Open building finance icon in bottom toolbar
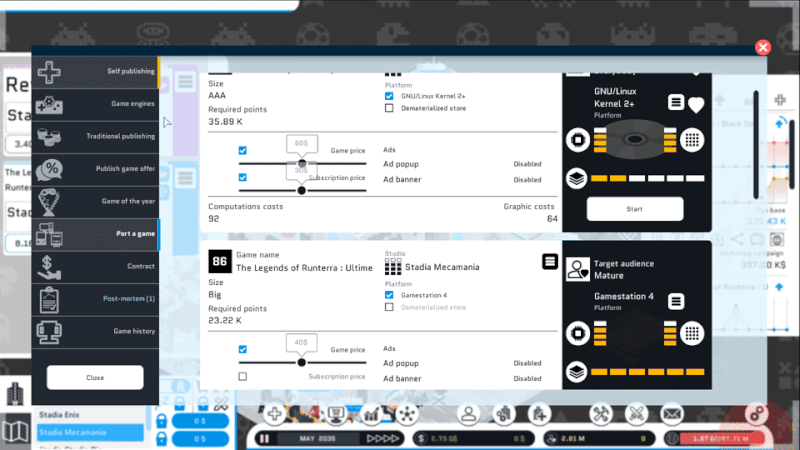 point(504,414)
